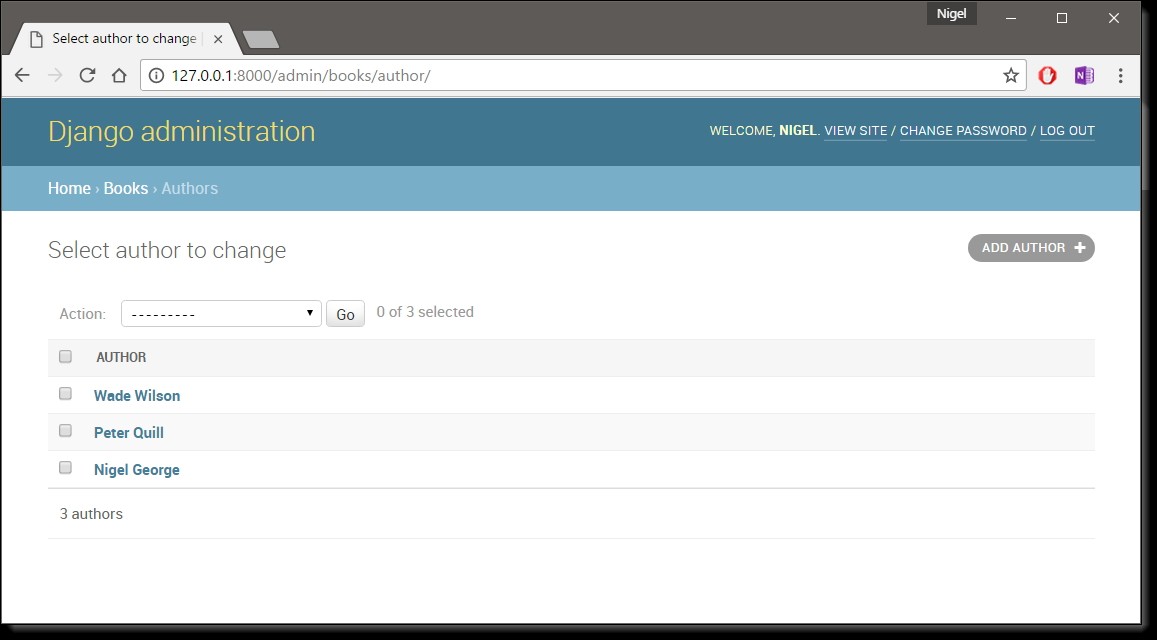Close the browser window
The image size is (1157, 640).
[1113, 18]
